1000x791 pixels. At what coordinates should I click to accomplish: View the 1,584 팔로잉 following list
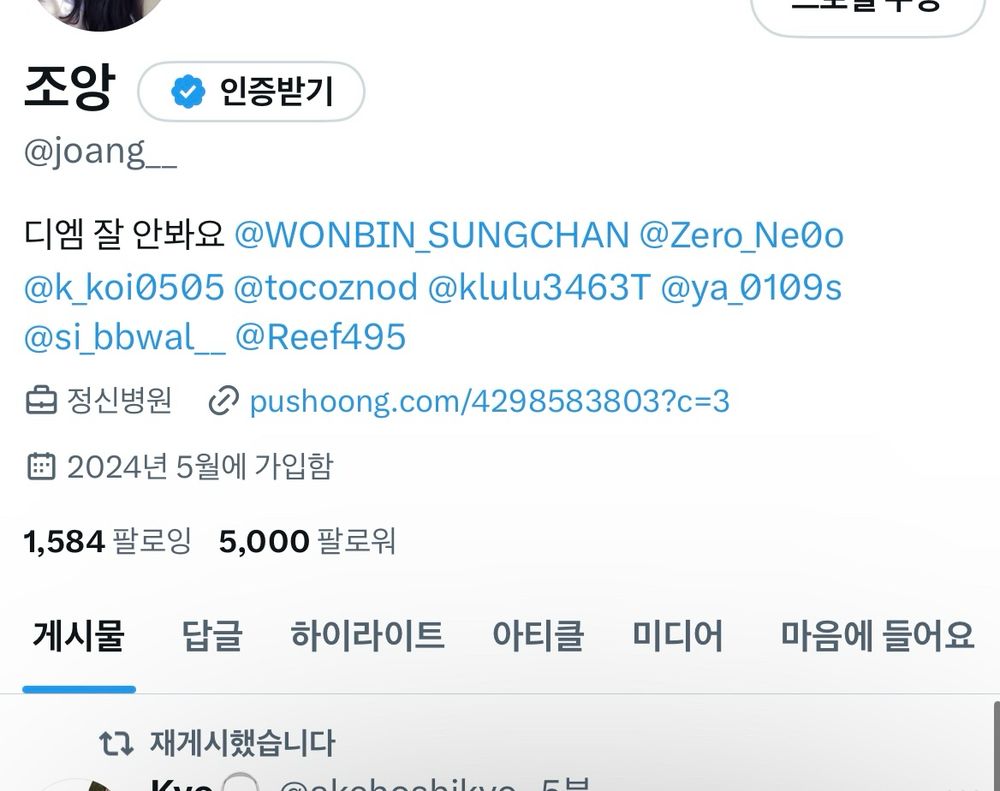(107, 542)
